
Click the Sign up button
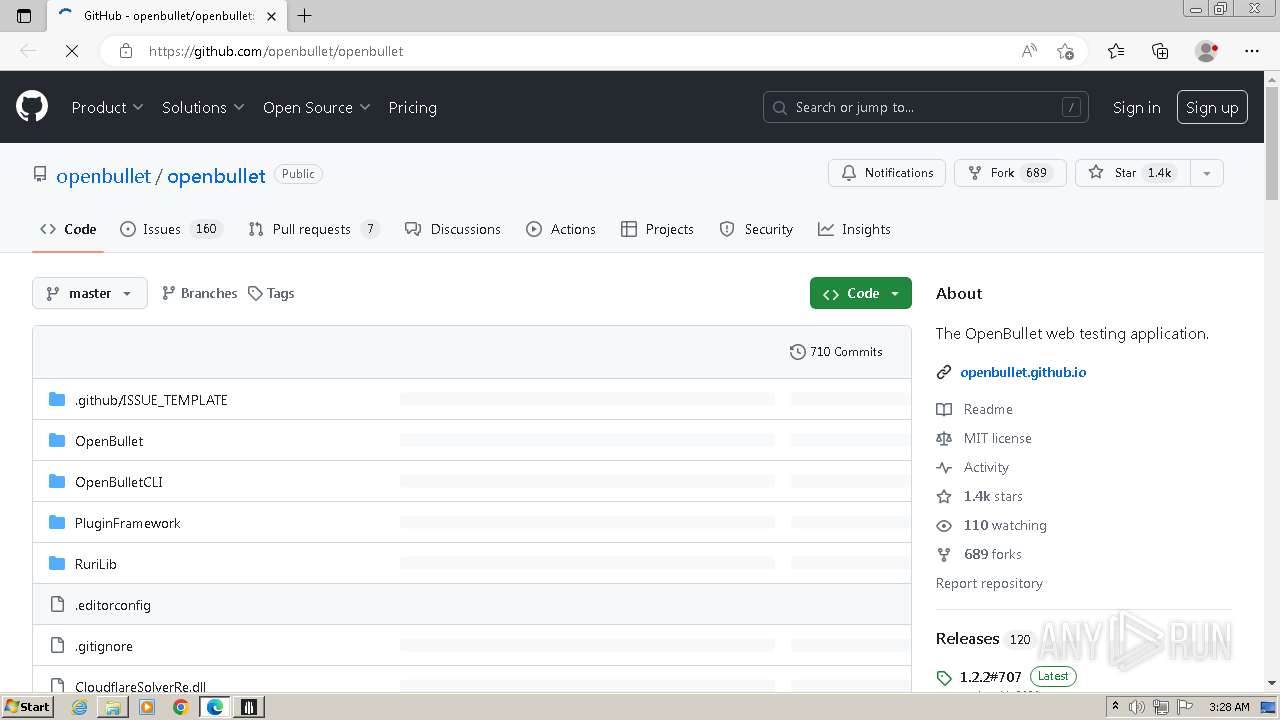1212,107
